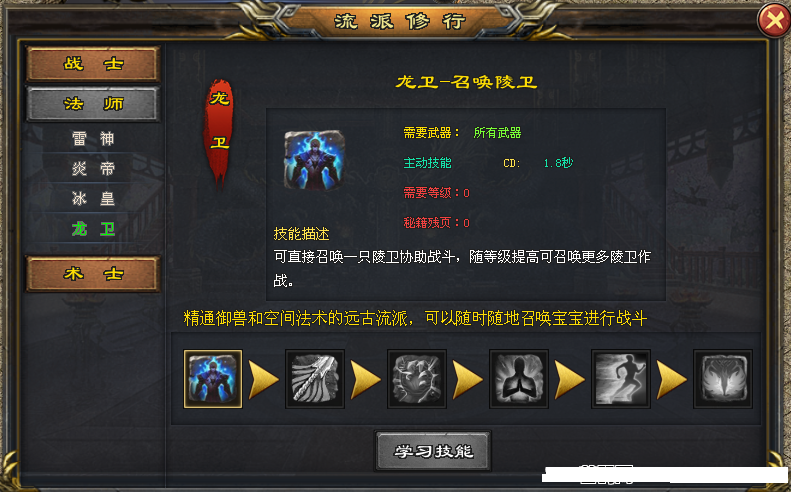Click the large skill portrait in detail panel
The height and width of the screenshot is (492, 791).
[314, 160]
